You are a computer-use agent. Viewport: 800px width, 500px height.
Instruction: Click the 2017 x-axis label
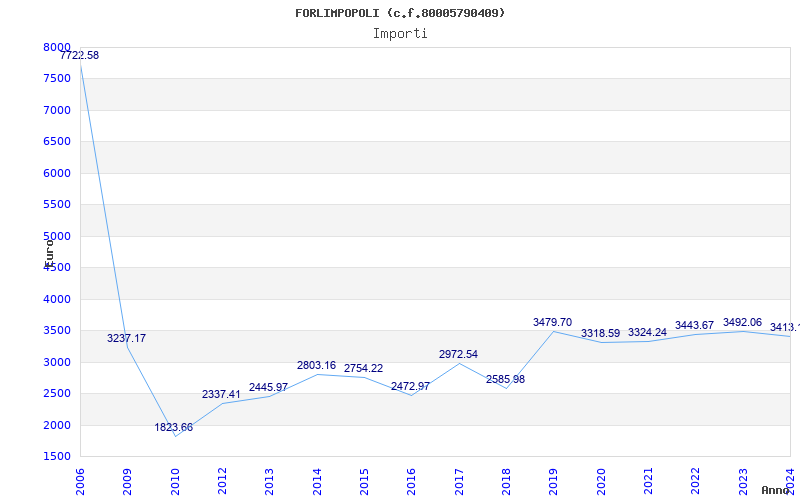pos(459,482)
